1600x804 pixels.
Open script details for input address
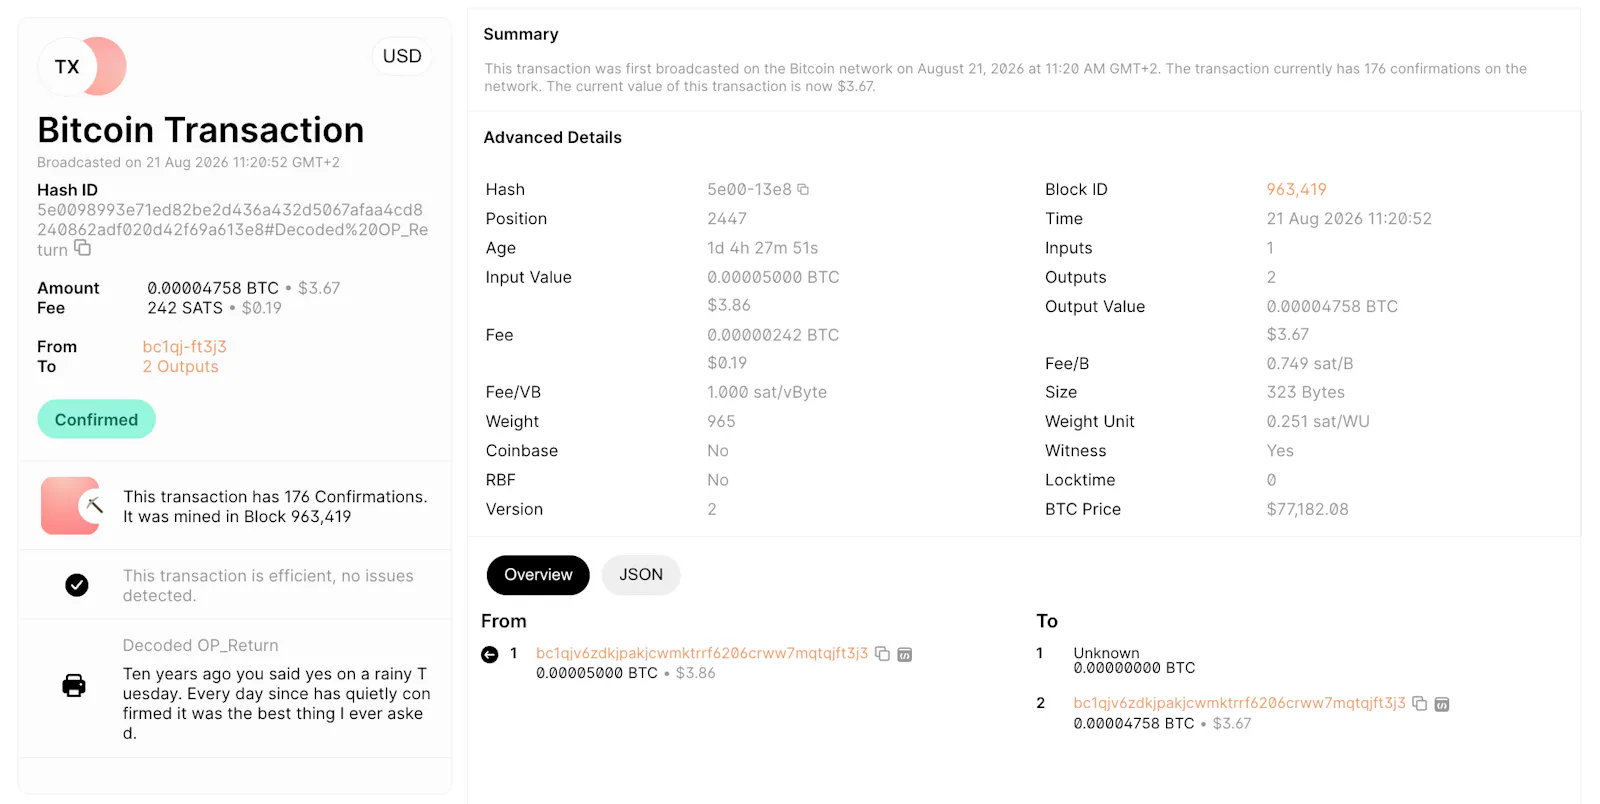pos(905,655)
